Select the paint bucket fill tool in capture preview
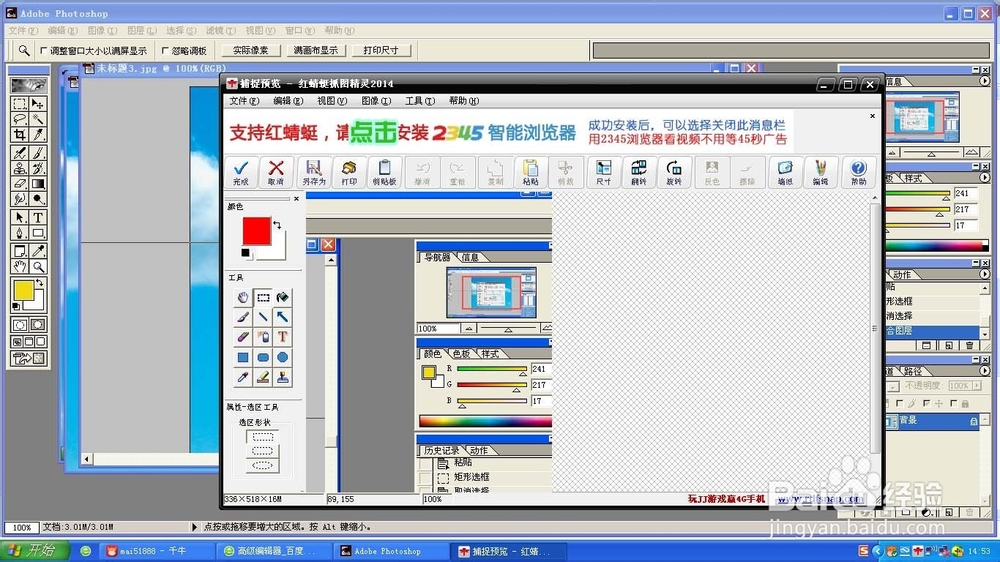Screen dimensions: 1000x562 click(x=283, y=297)
